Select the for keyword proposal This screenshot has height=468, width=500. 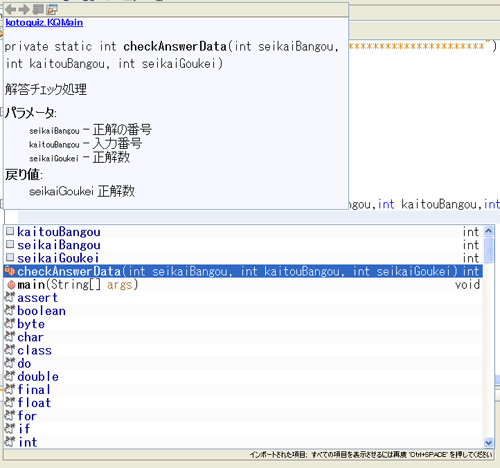click(243, 416)
